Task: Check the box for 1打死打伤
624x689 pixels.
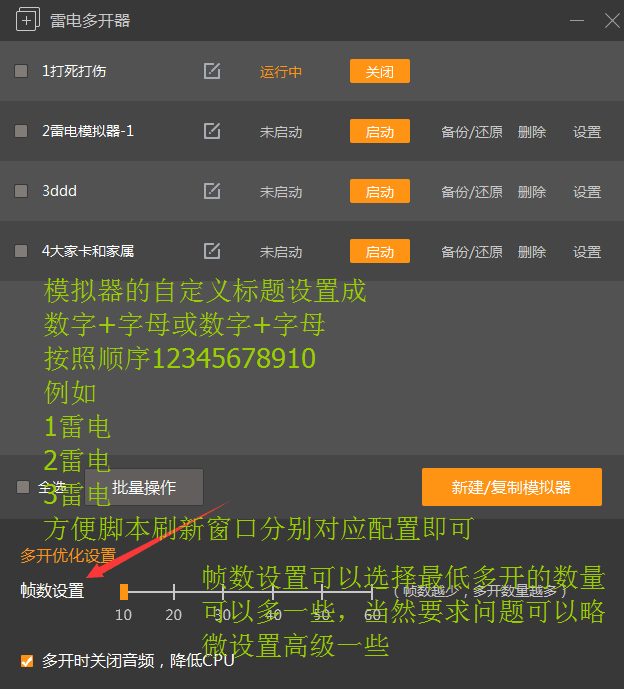Action: (x=21, y=71)
